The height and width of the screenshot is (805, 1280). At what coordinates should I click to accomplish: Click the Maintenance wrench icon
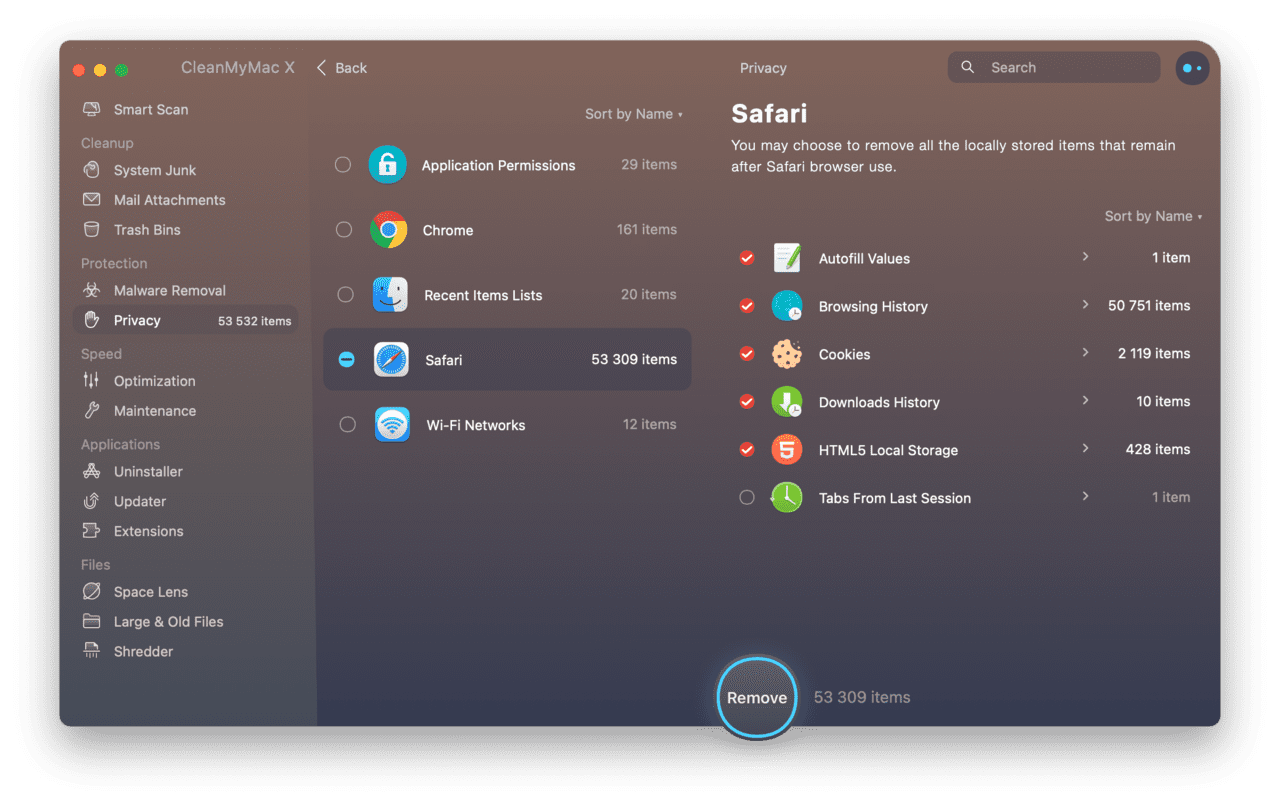pyautogui.click(x=92, y=411)
